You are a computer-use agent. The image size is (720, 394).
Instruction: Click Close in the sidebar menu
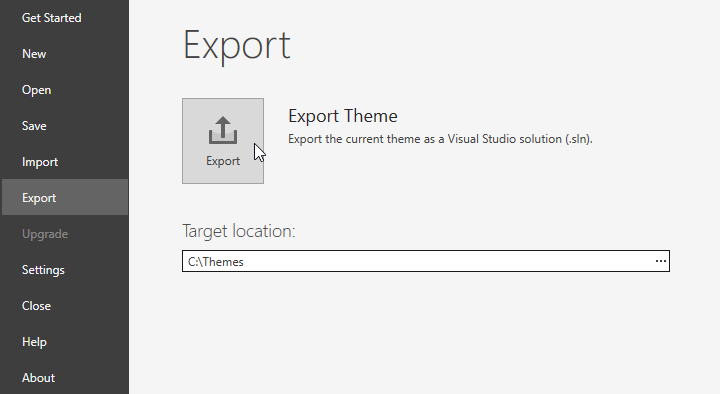64,306
